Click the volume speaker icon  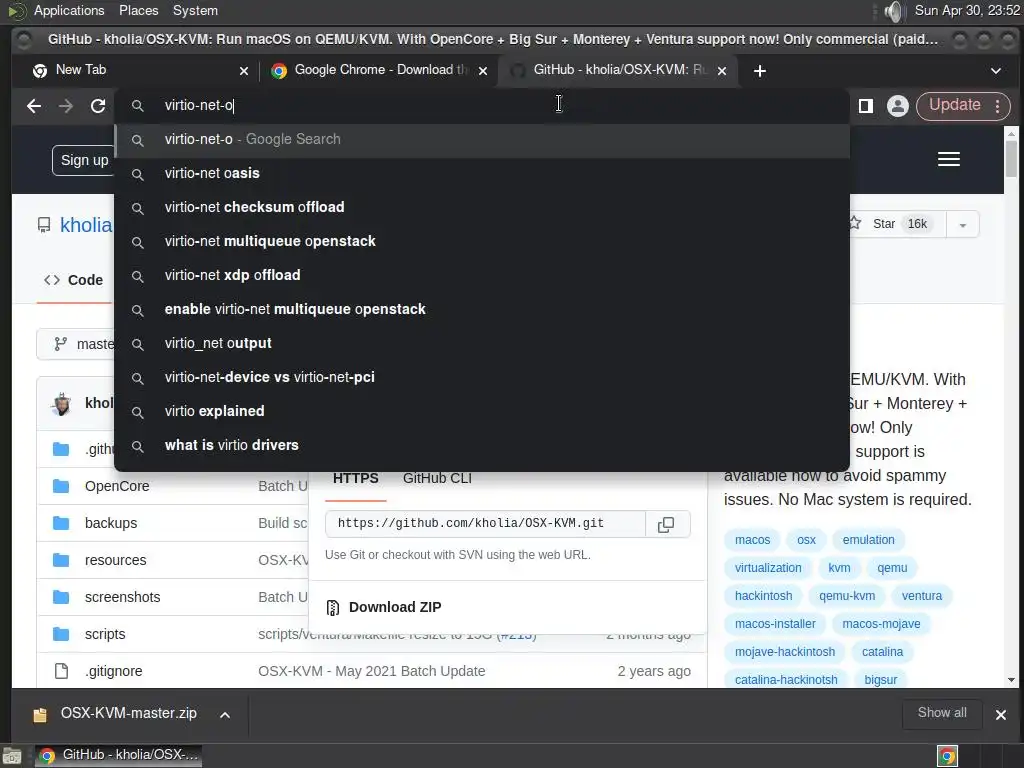tap(893, 11)
